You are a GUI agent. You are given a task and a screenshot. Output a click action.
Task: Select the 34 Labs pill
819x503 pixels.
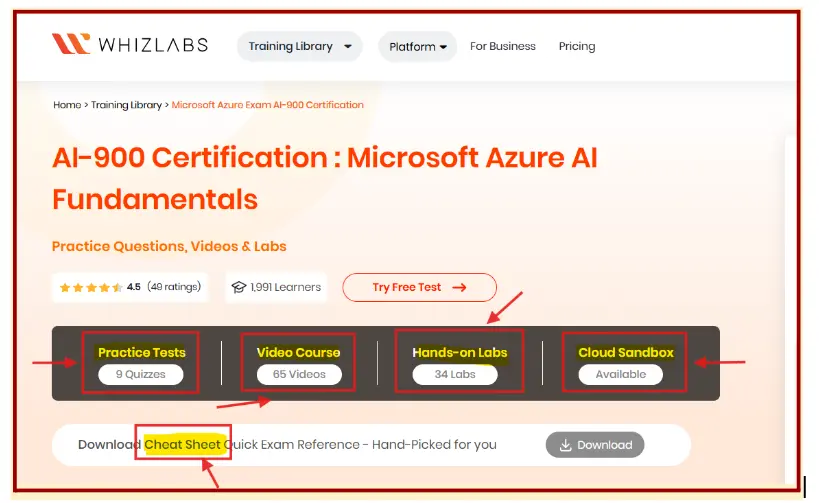(454, 375)
